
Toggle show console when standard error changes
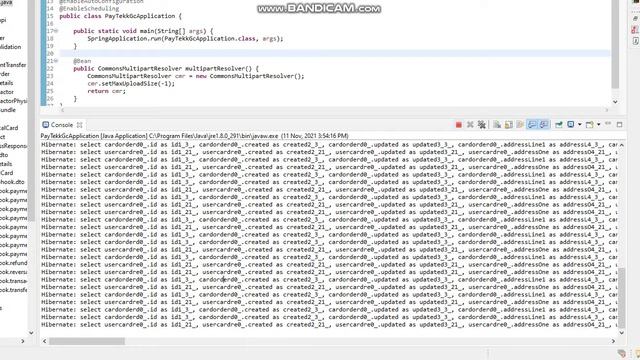pos(544,124)
